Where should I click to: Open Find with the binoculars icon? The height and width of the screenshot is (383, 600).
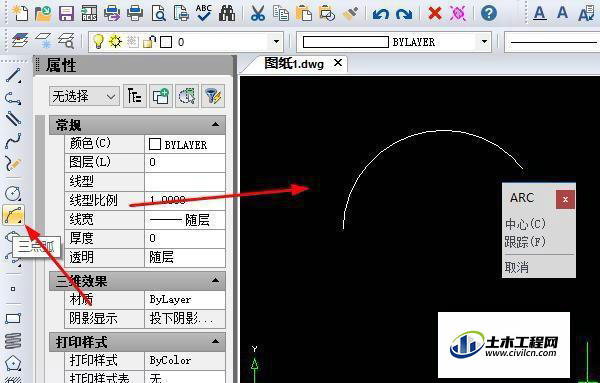point(227,13)
